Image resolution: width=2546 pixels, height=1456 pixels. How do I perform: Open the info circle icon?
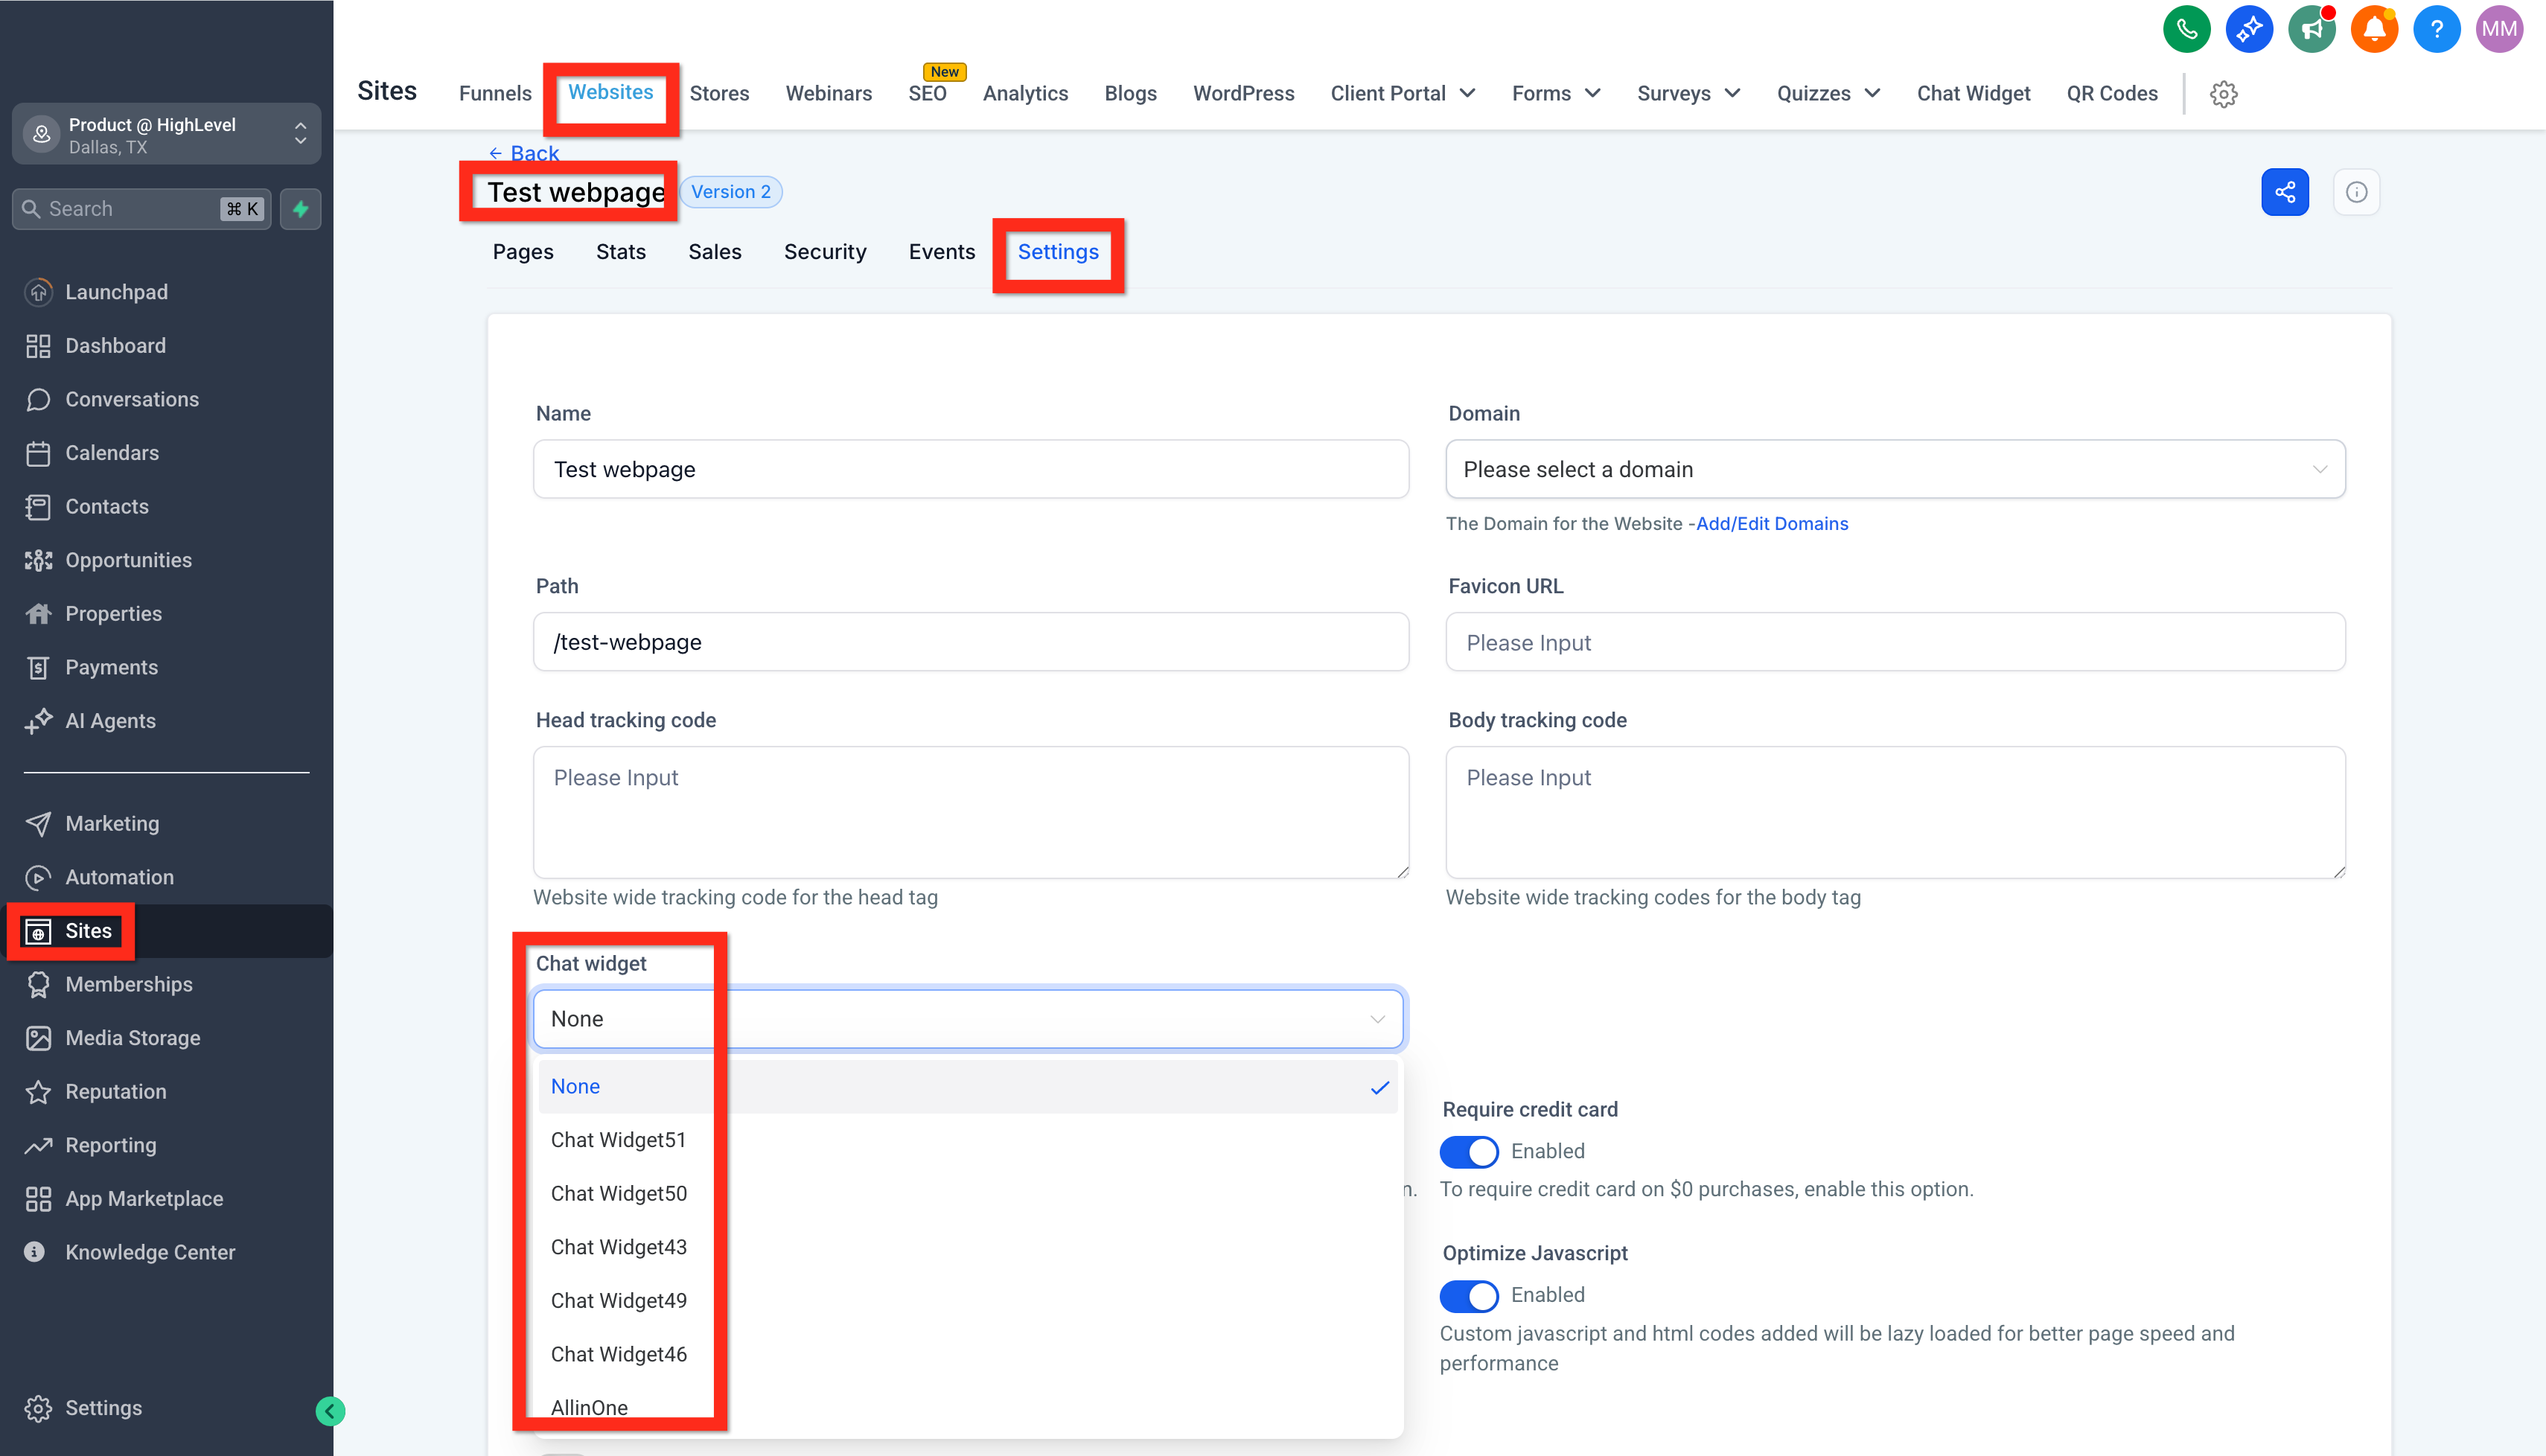point(2356,192)
